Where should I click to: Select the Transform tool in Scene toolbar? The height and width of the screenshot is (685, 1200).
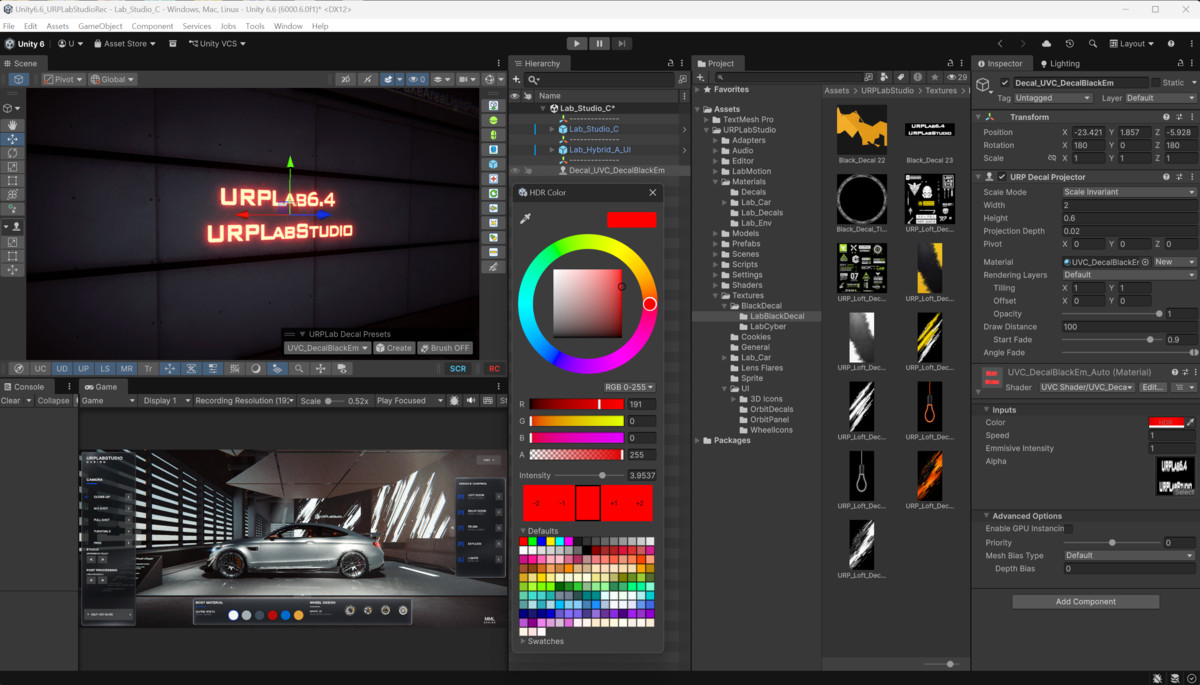click(x=14, y=195)
